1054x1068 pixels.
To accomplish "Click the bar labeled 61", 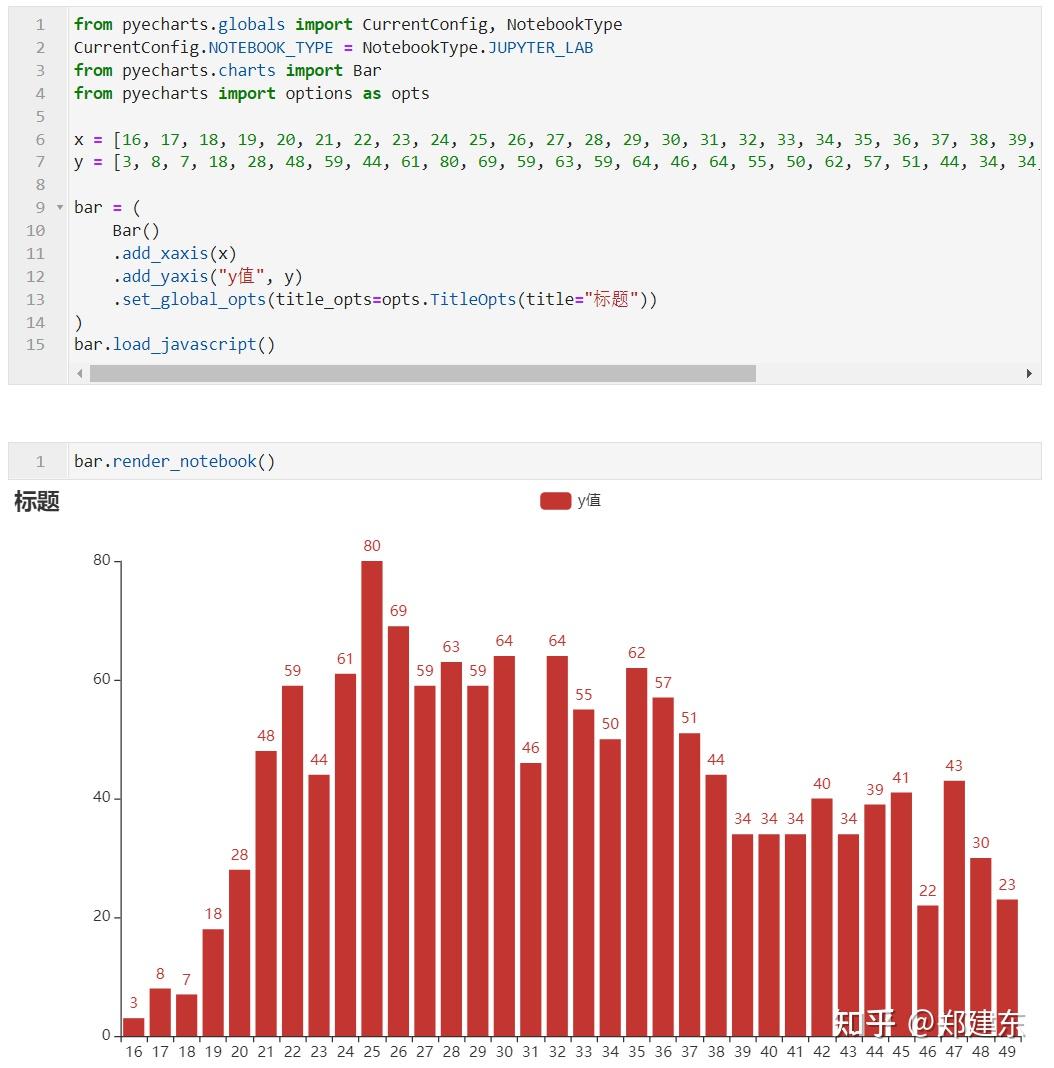I will pyautogui.click(x=345, y=855).
